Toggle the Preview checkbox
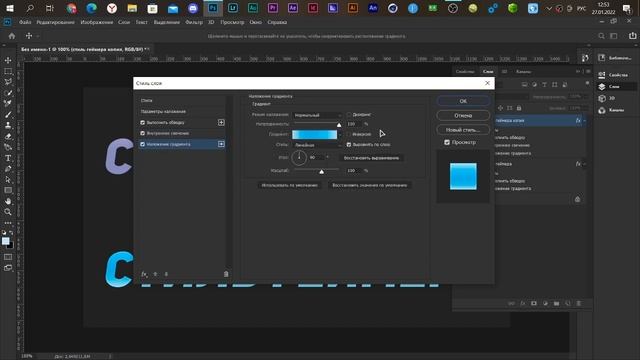The height and width of the screenshot is (360, 640). coord(447,142)
